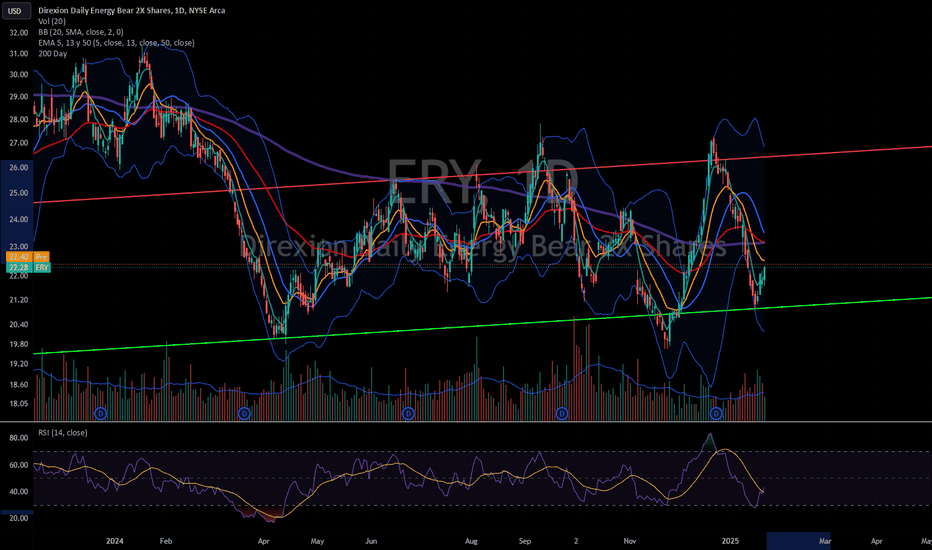Image resolution: width=932 pixels, height=550 pixels.
Task: Click the 32.00 price axis value
Action: [x=19, y=33]
